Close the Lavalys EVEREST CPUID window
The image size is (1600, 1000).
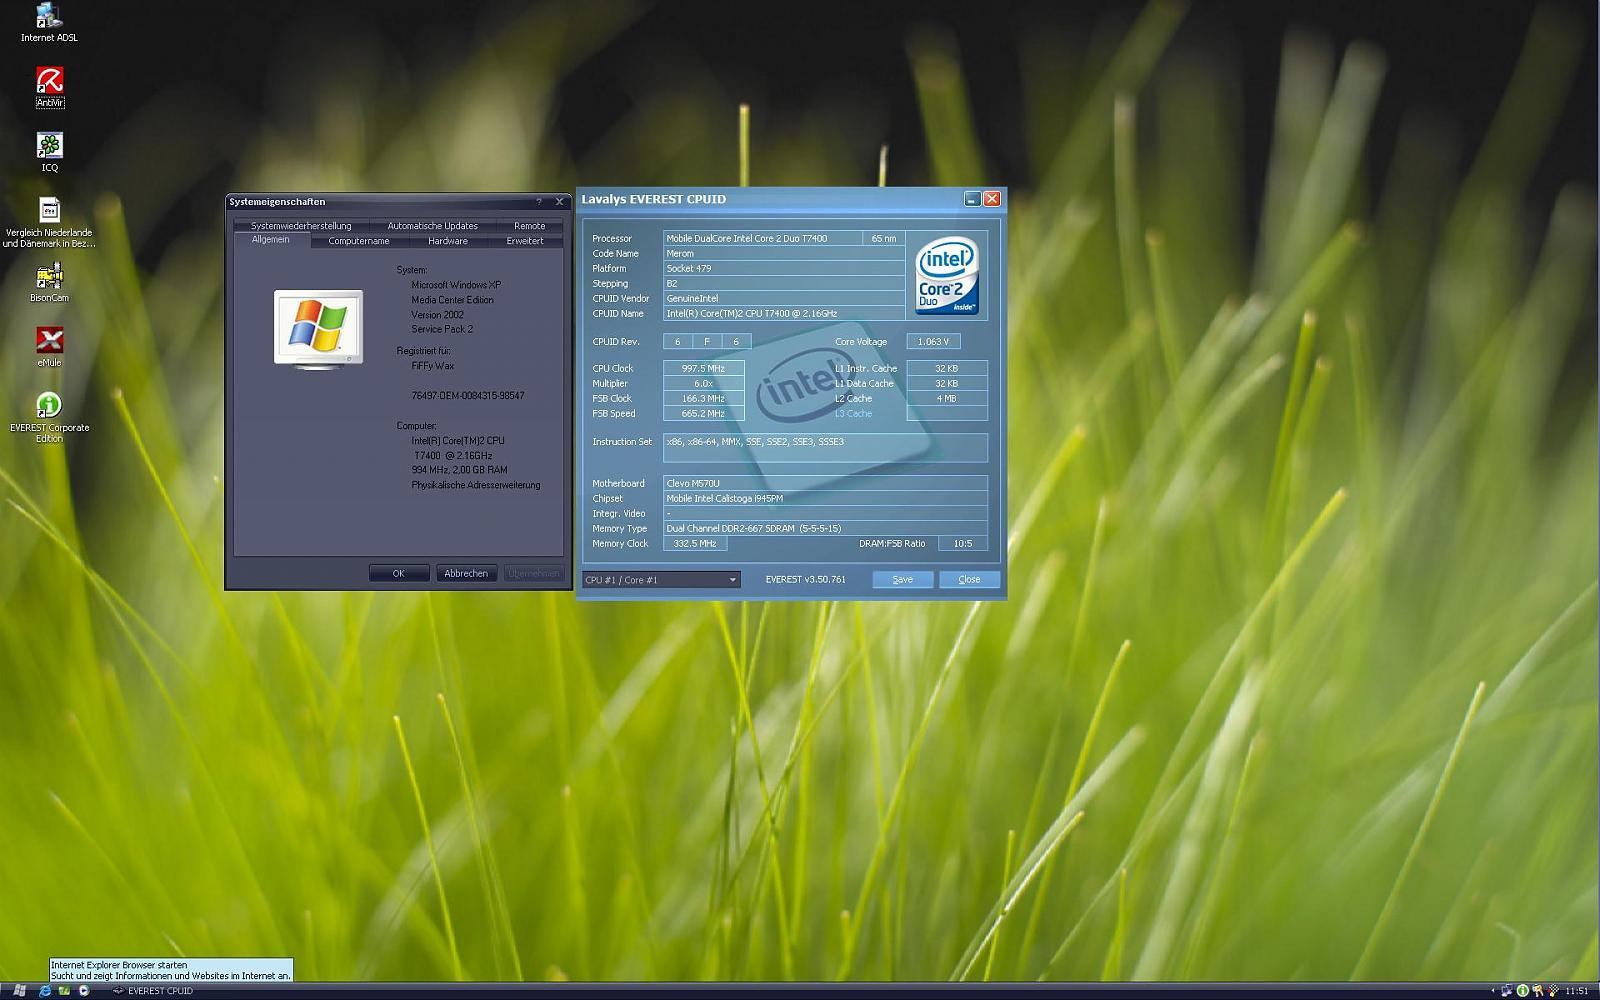992,199
